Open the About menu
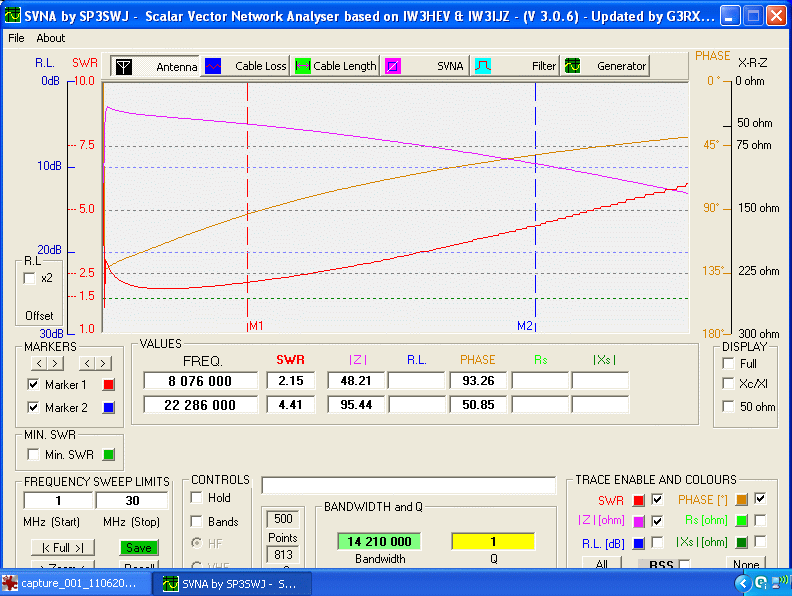Image resolution: width=792 pixels, height=596 pixels. tap(51, 38)
